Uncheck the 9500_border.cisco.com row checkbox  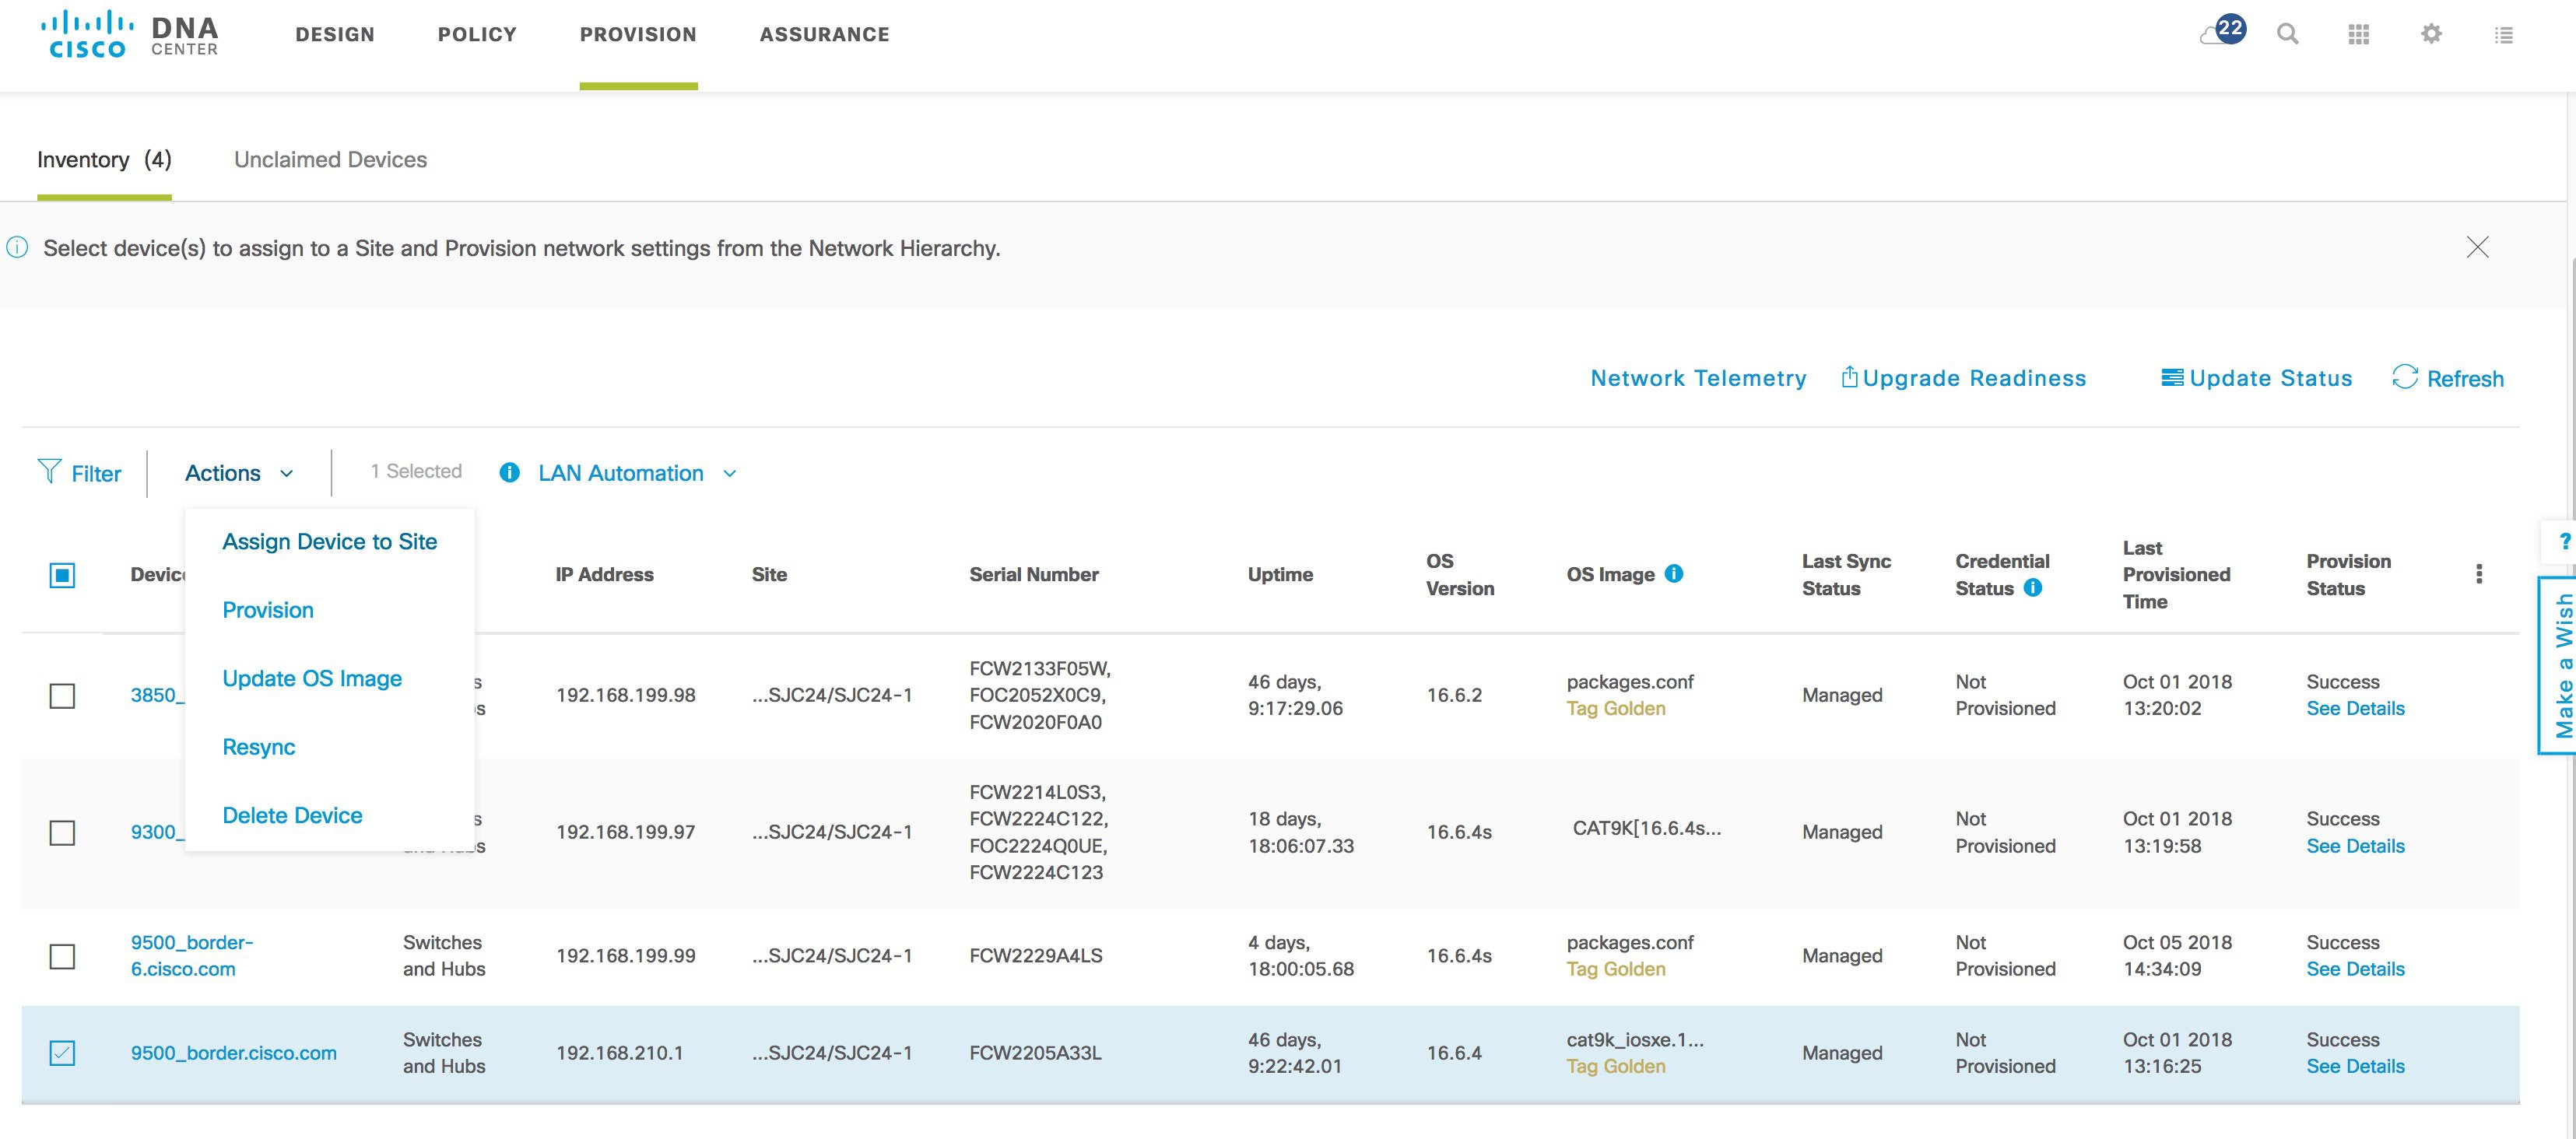pos(62,1053)
